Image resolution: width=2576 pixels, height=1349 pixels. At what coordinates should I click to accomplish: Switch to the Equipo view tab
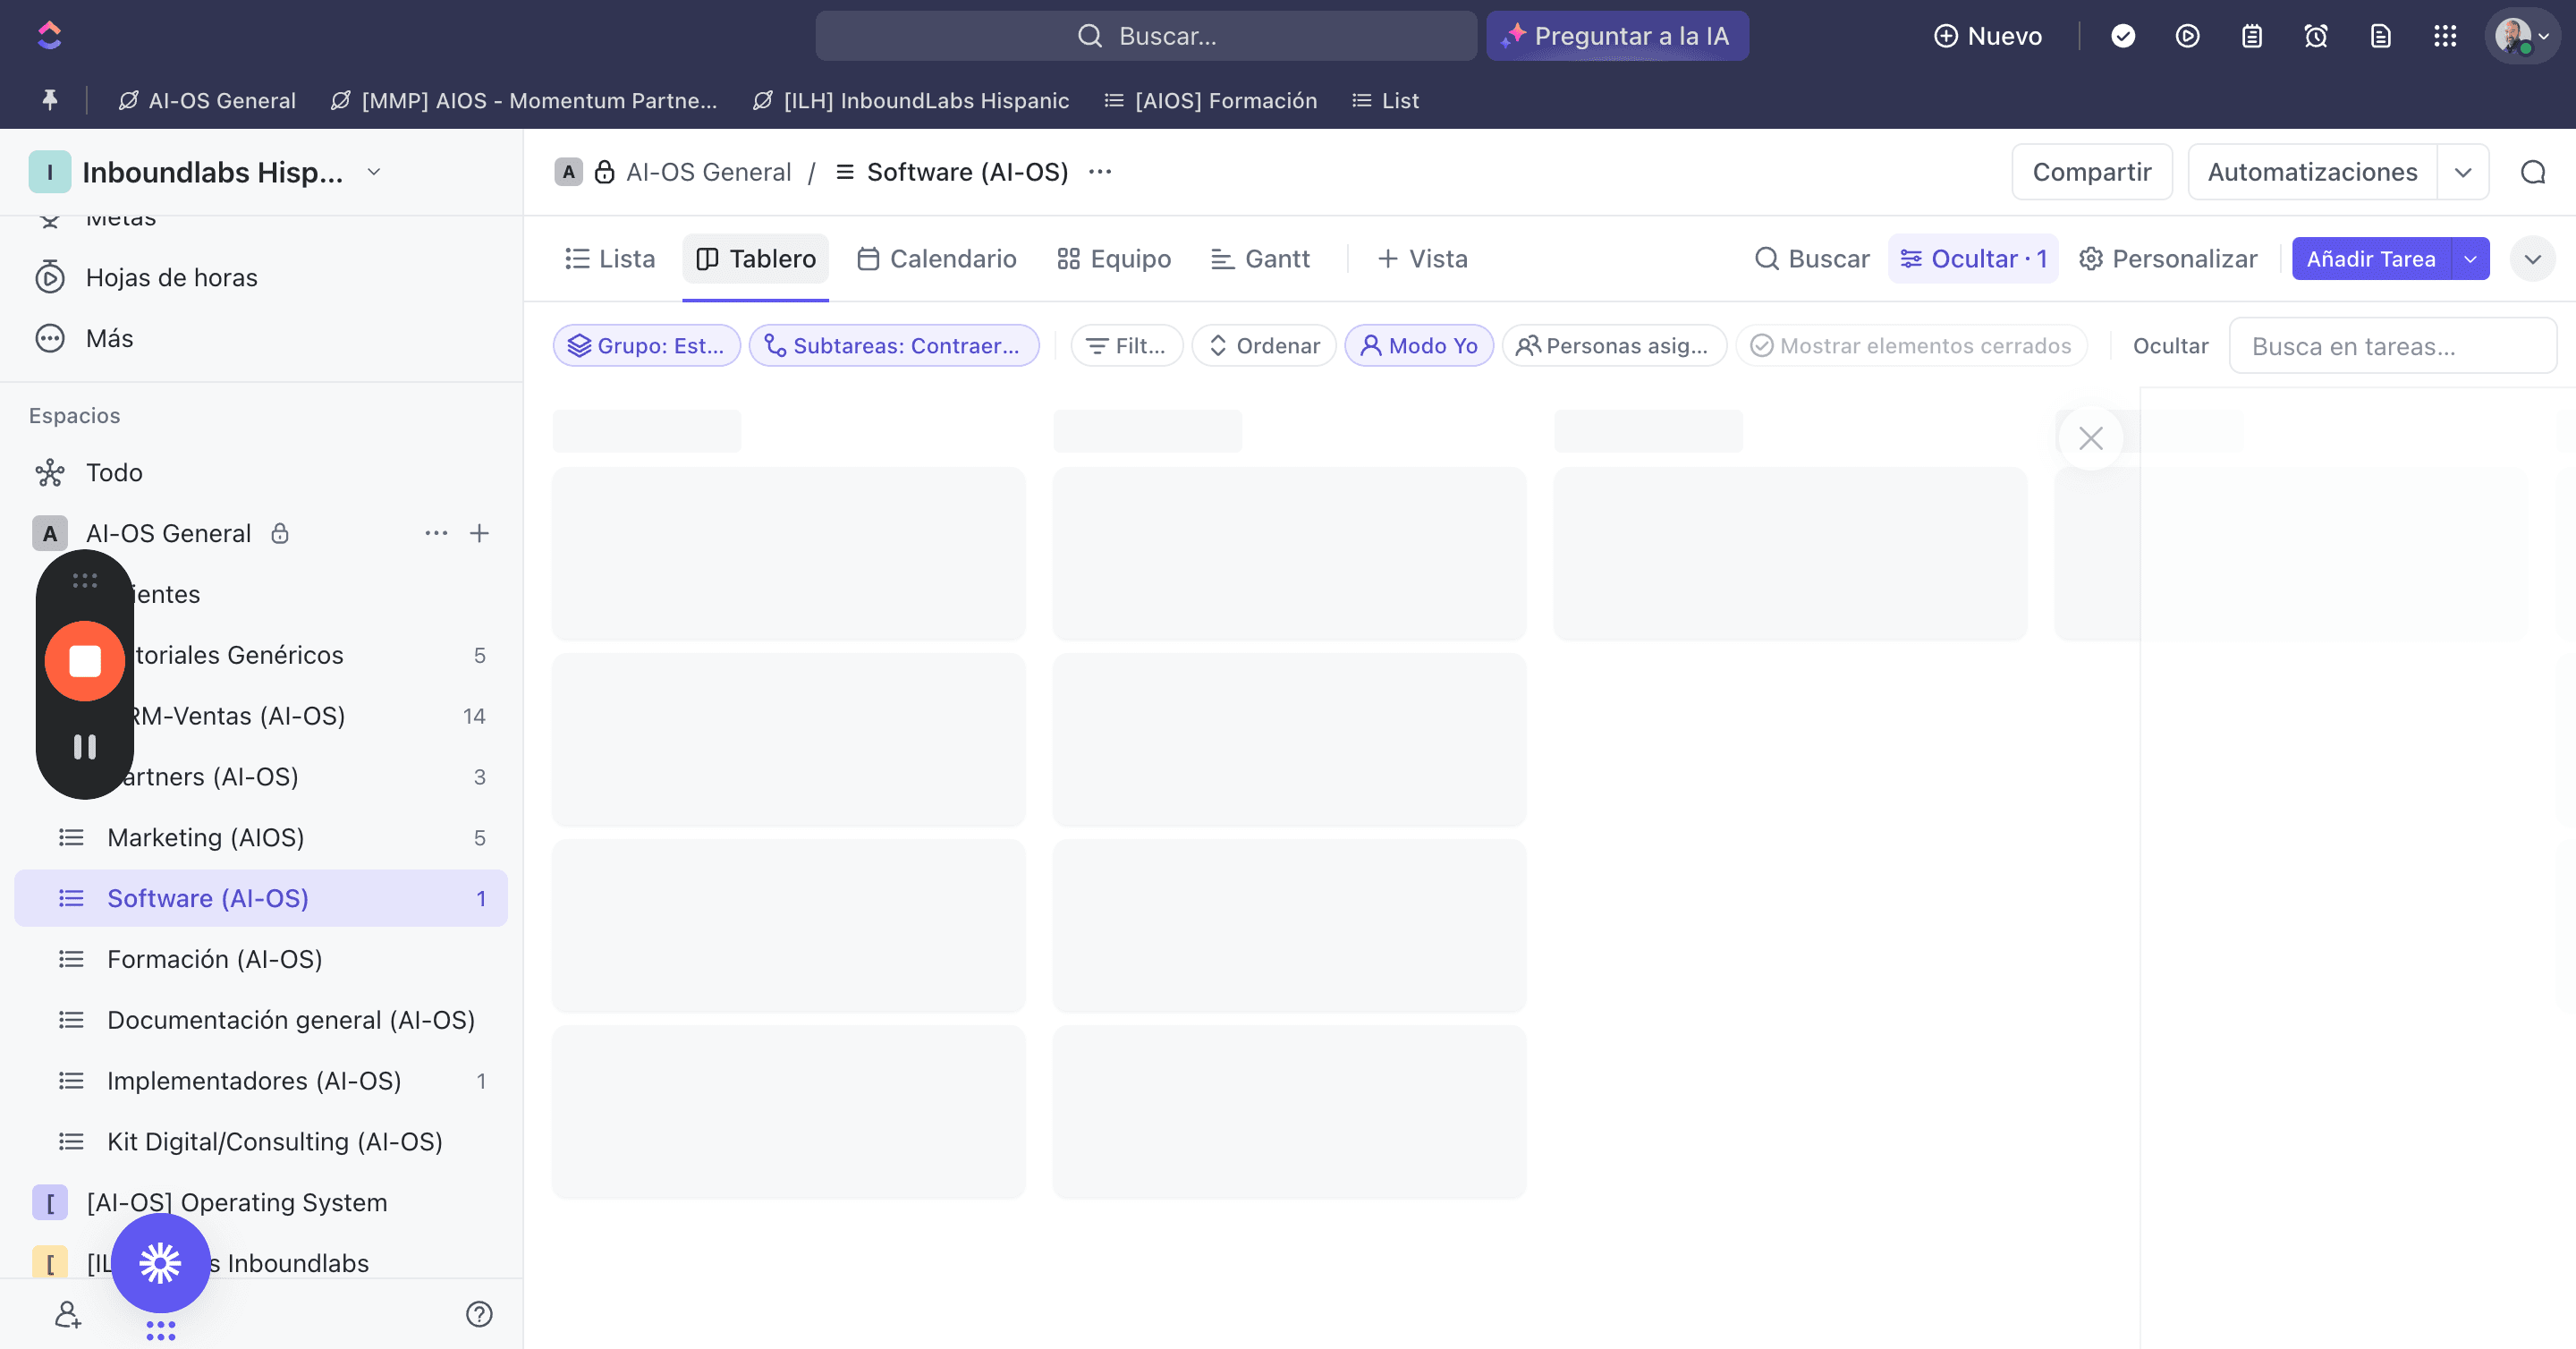[x=1114, y=259]
